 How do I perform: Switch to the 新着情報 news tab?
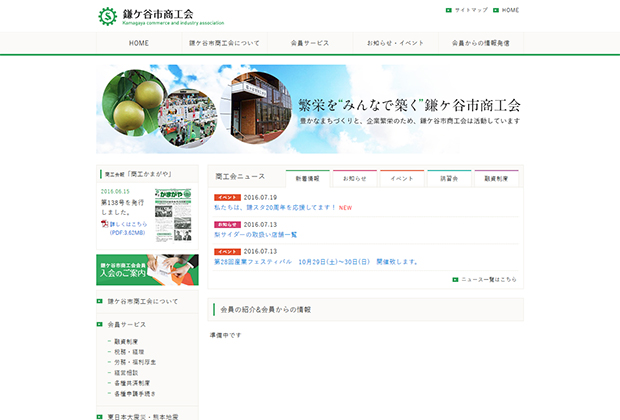click(x=308, y=178)
